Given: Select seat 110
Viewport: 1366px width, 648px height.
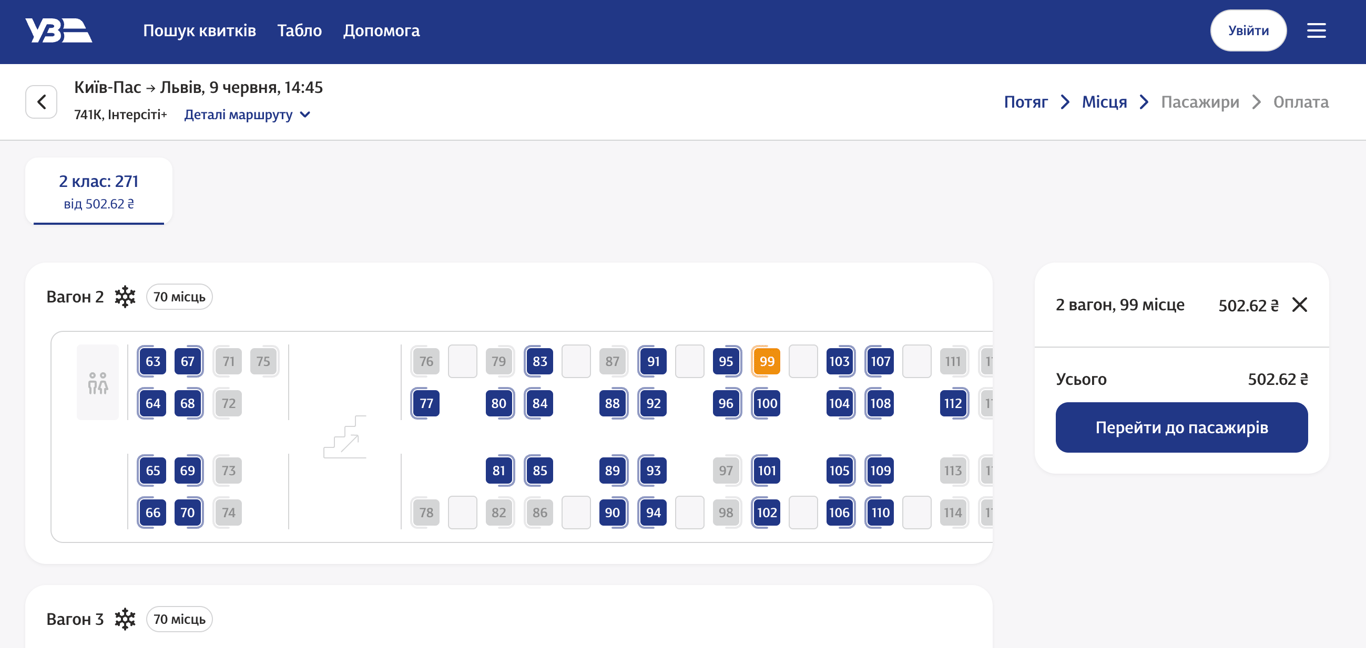Looking at the screenshot, I should (880, 513).
